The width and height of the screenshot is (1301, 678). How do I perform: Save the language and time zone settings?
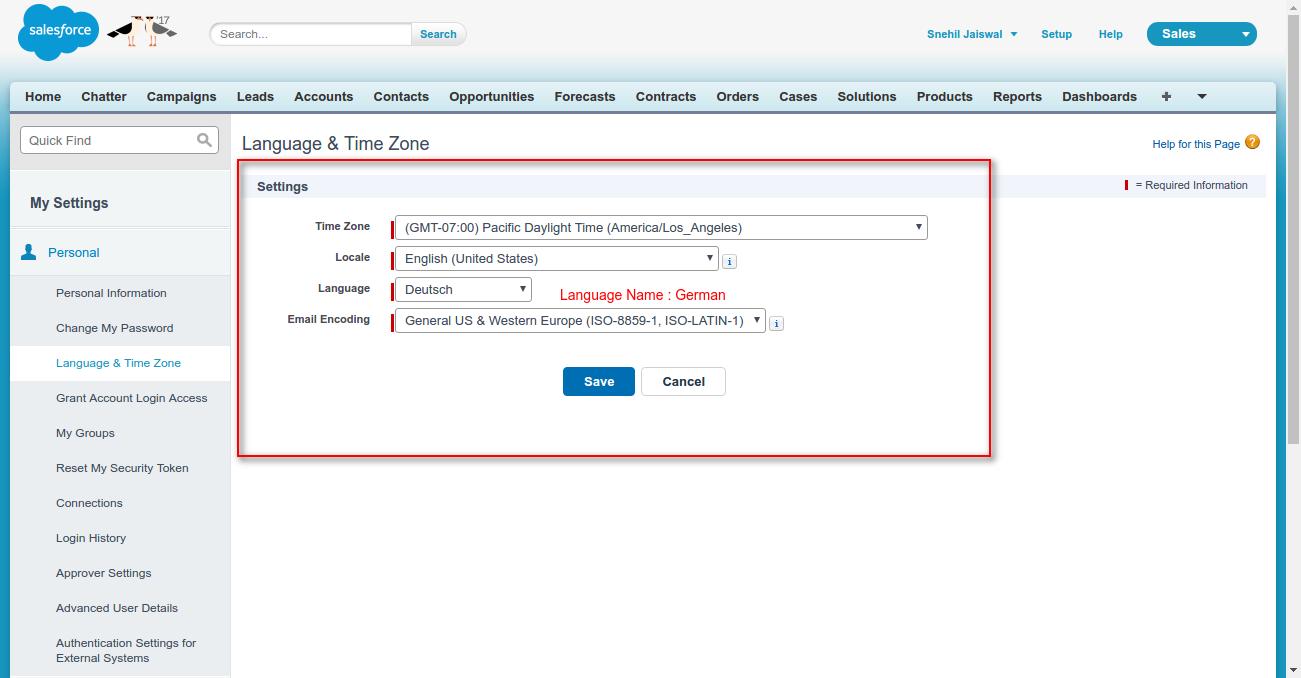pos(598,381)
